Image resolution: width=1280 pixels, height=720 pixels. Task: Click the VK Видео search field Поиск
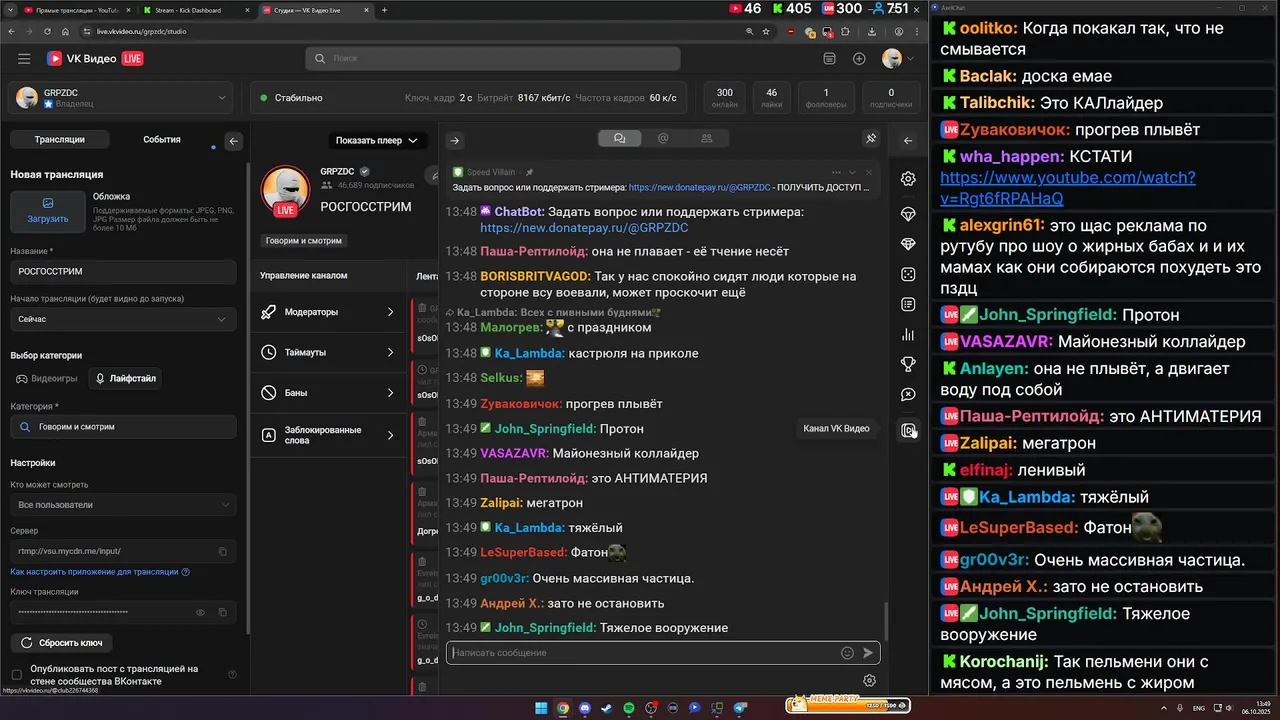tap(492, 59)
